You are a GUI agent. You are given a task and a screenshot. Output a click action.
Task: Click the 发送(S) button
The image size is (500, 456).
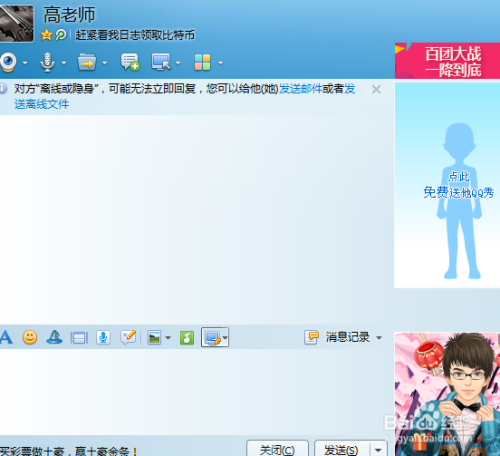tap(341, 449)
